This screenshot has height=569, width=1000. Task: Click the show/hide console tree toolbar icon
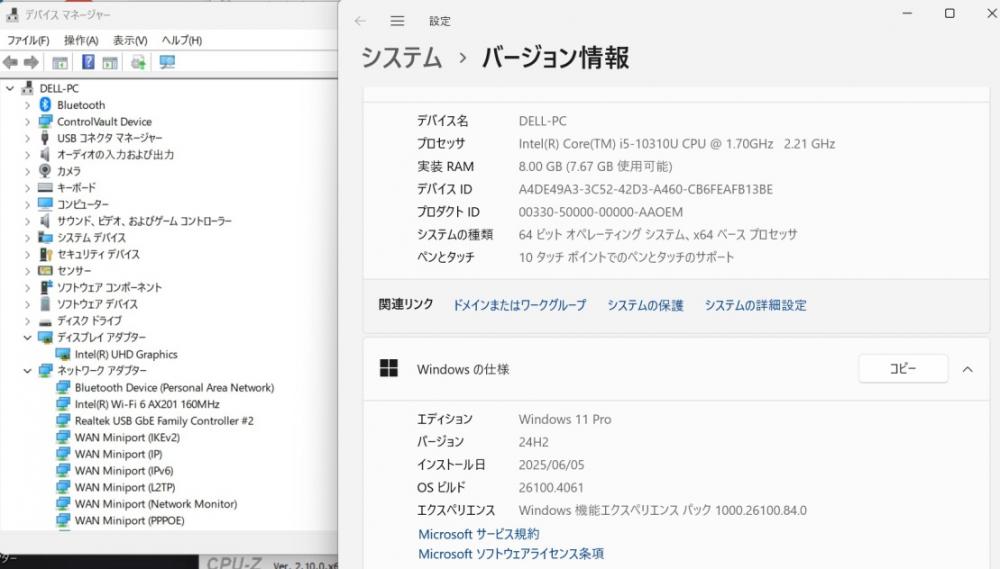coord(60,63)
